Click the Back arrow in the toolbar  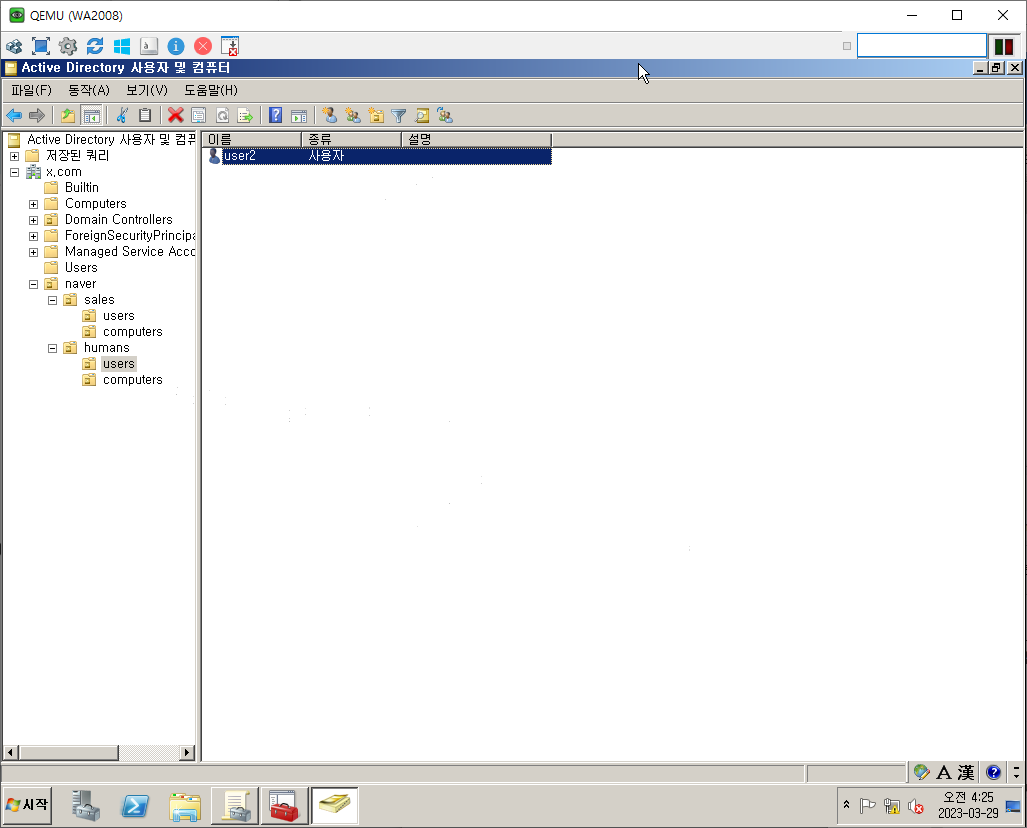coord(14,116)
